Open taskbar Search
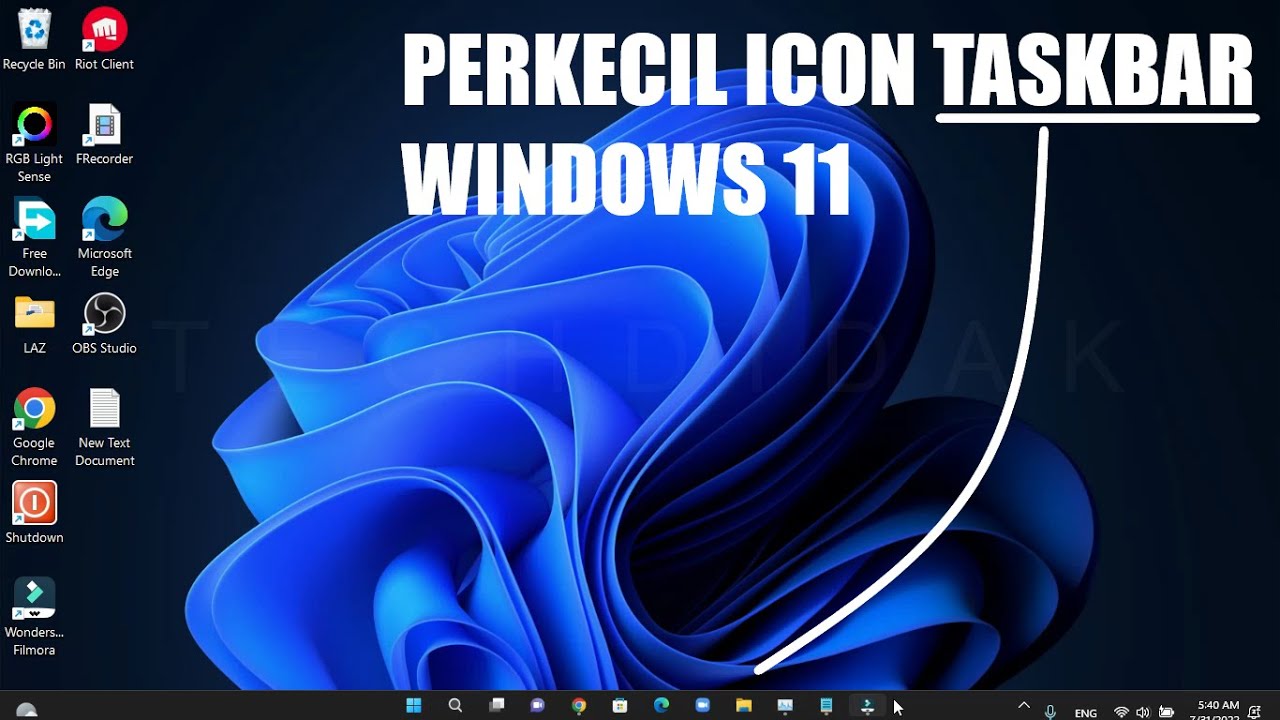Image resolution: width=1280 pixels, height=720 pixels. click(455, 706)
